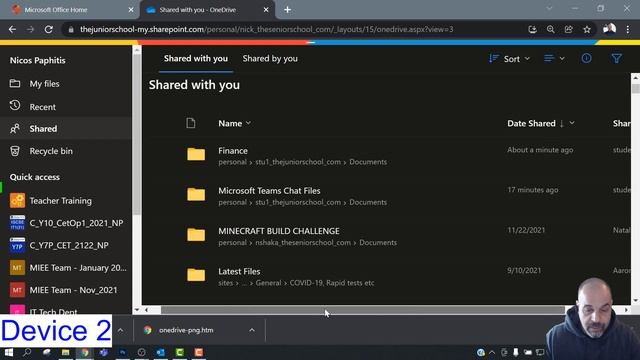Click 'COVID-19, Rapid tests etc' path text
Image resolution: width=640 pixels, height=360 pixels.
pos(332,283)
